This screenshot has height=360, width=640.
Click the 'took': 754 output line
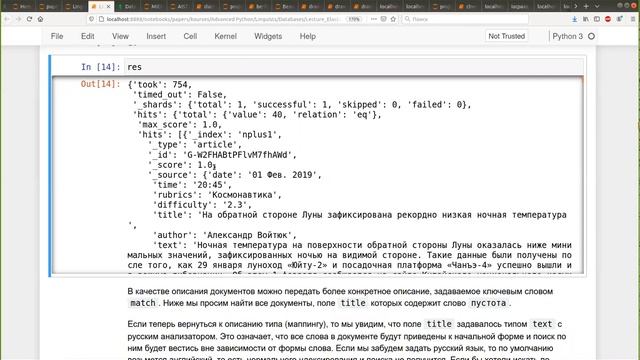pos(160,84)
